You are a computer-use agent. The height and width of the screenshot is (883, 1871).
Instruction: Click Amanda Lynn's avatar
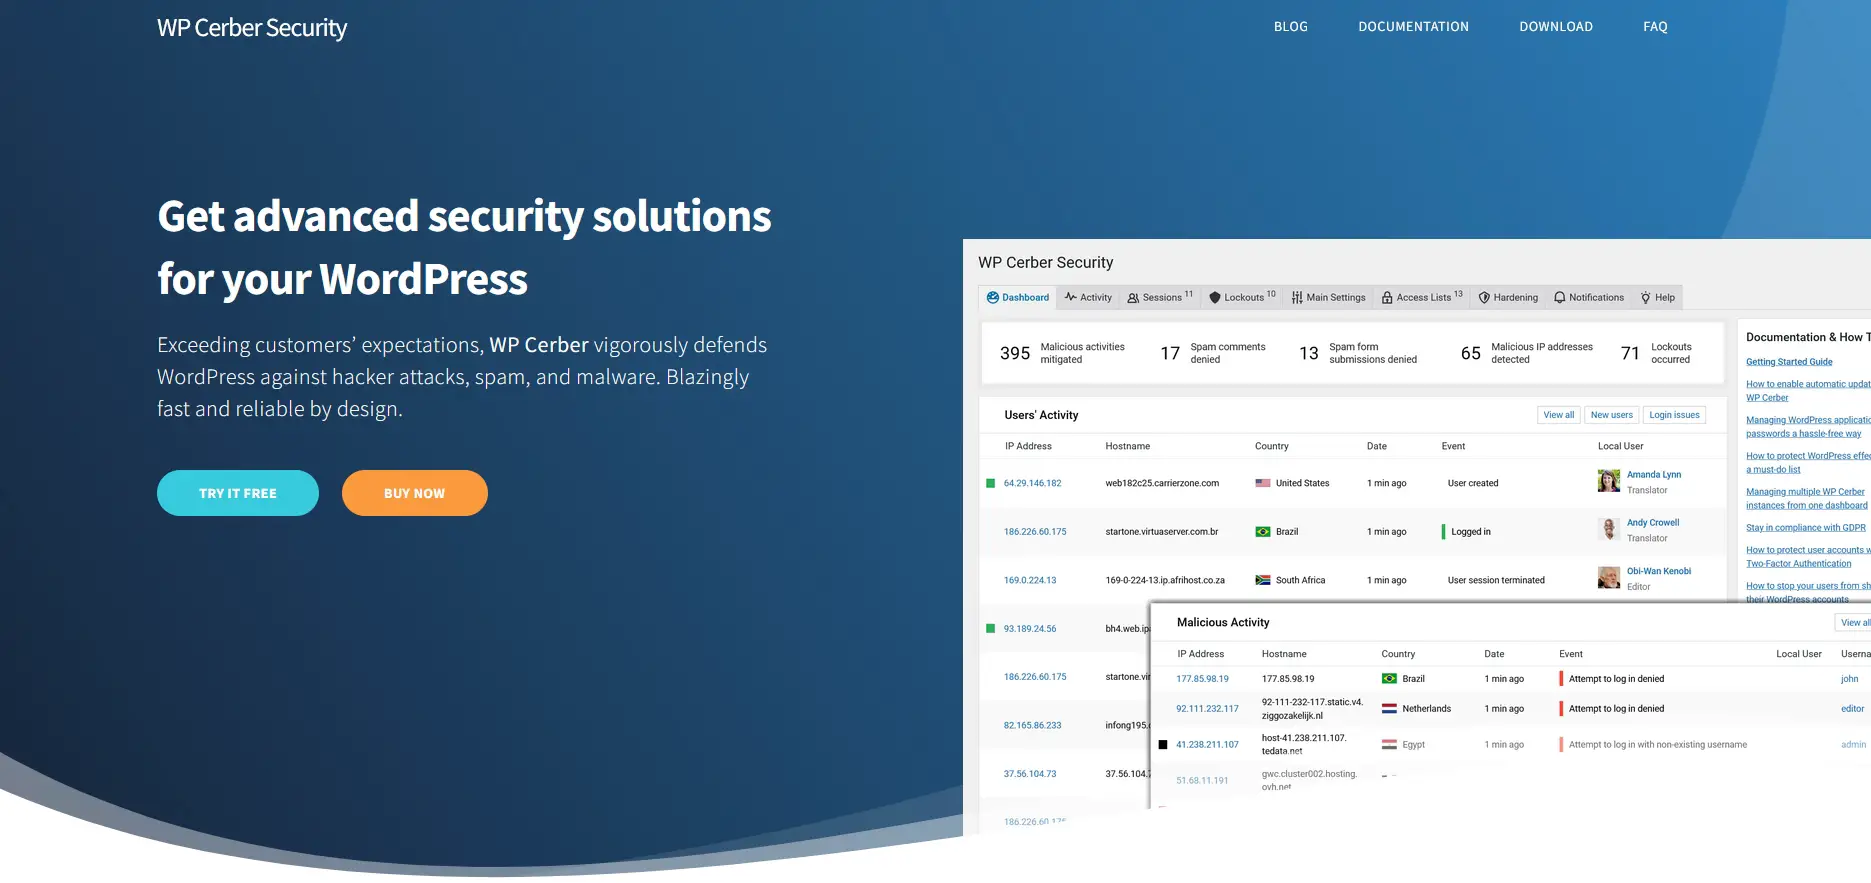[x=1608, y=481]
